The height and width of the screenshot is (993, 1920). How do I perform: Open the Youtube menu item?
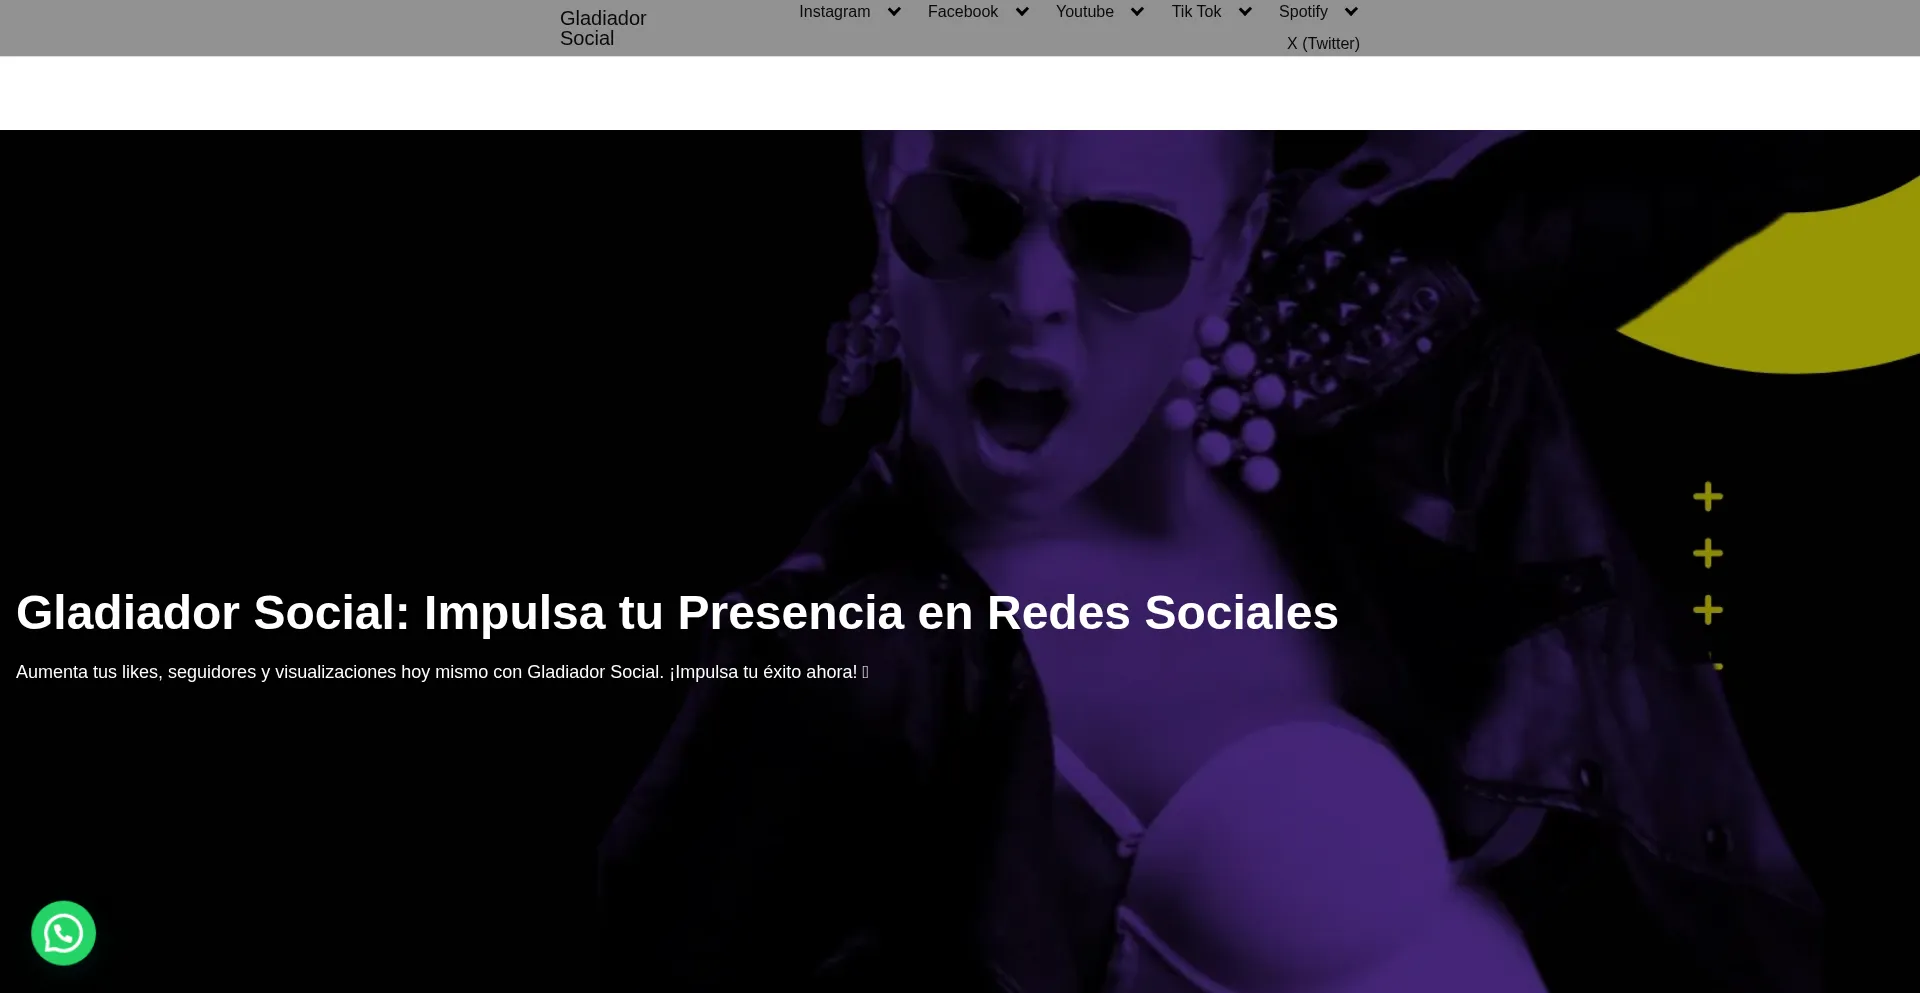coord(1084,12)
